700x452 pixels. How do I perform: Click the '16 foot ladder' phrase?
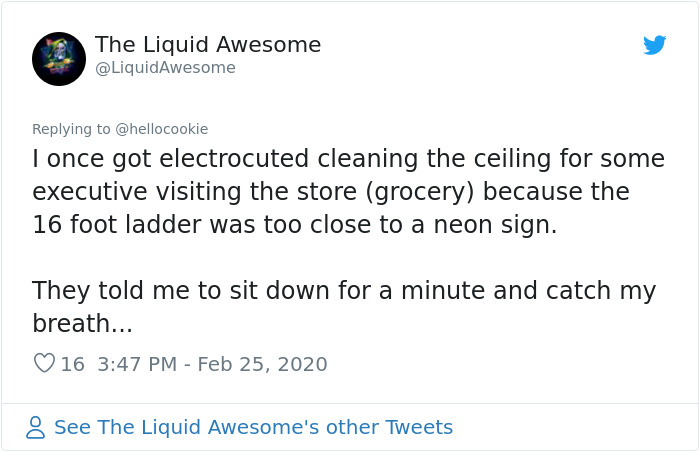point(117,224)
